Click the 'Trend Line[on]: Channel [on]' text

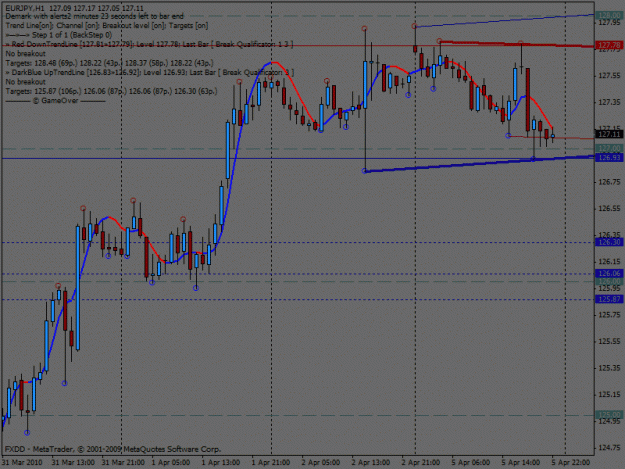tap(107, 26)
